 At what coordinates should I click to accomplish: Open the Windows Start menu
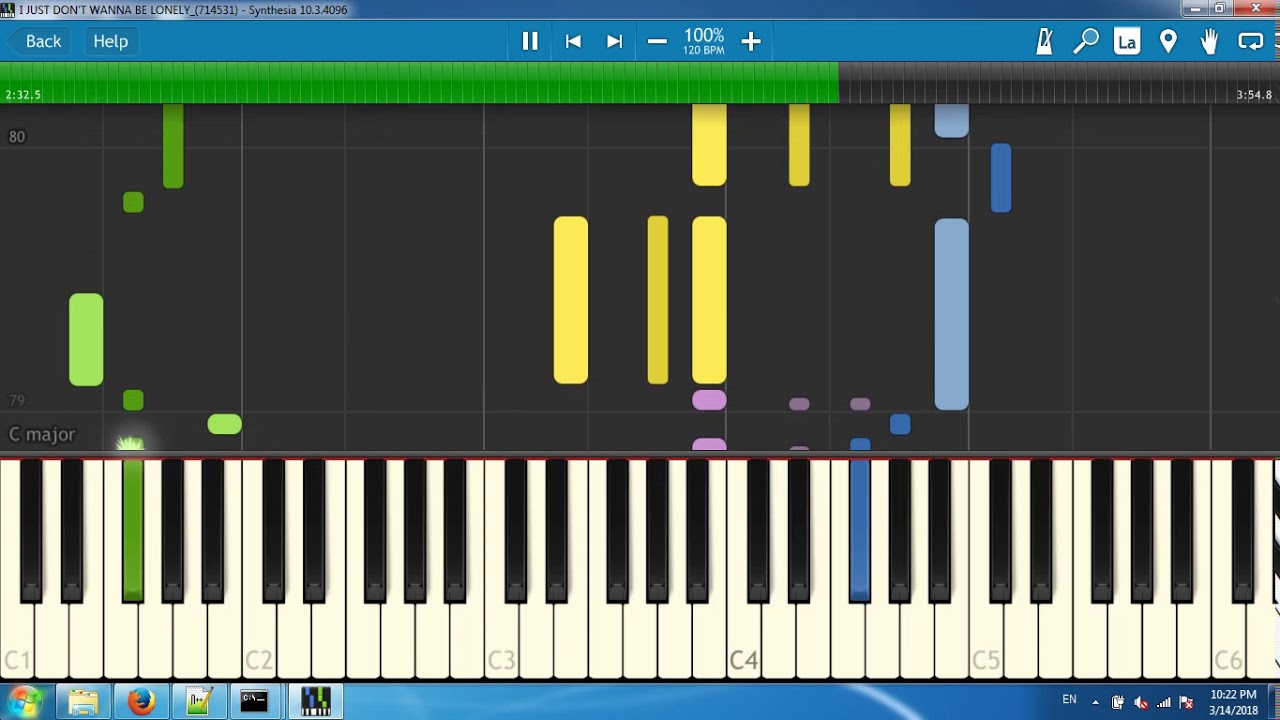pyautogui.click(x=24, y=702)
